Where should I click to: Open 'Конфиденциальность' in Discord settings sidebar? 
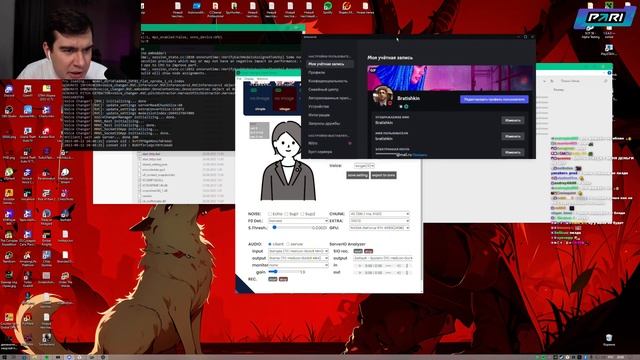328,81
